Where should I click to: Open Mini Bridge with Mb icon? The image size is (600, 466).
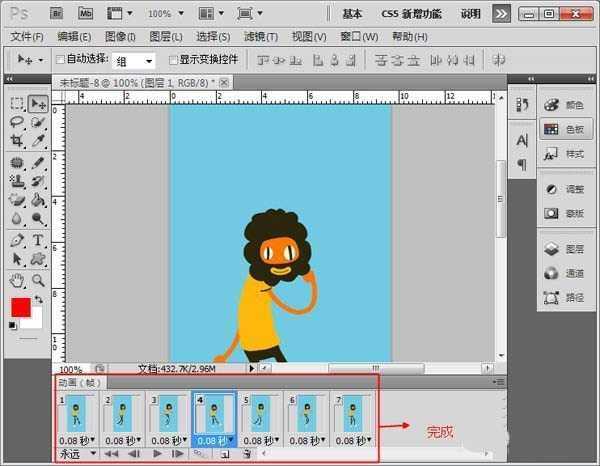click(85, 15)
